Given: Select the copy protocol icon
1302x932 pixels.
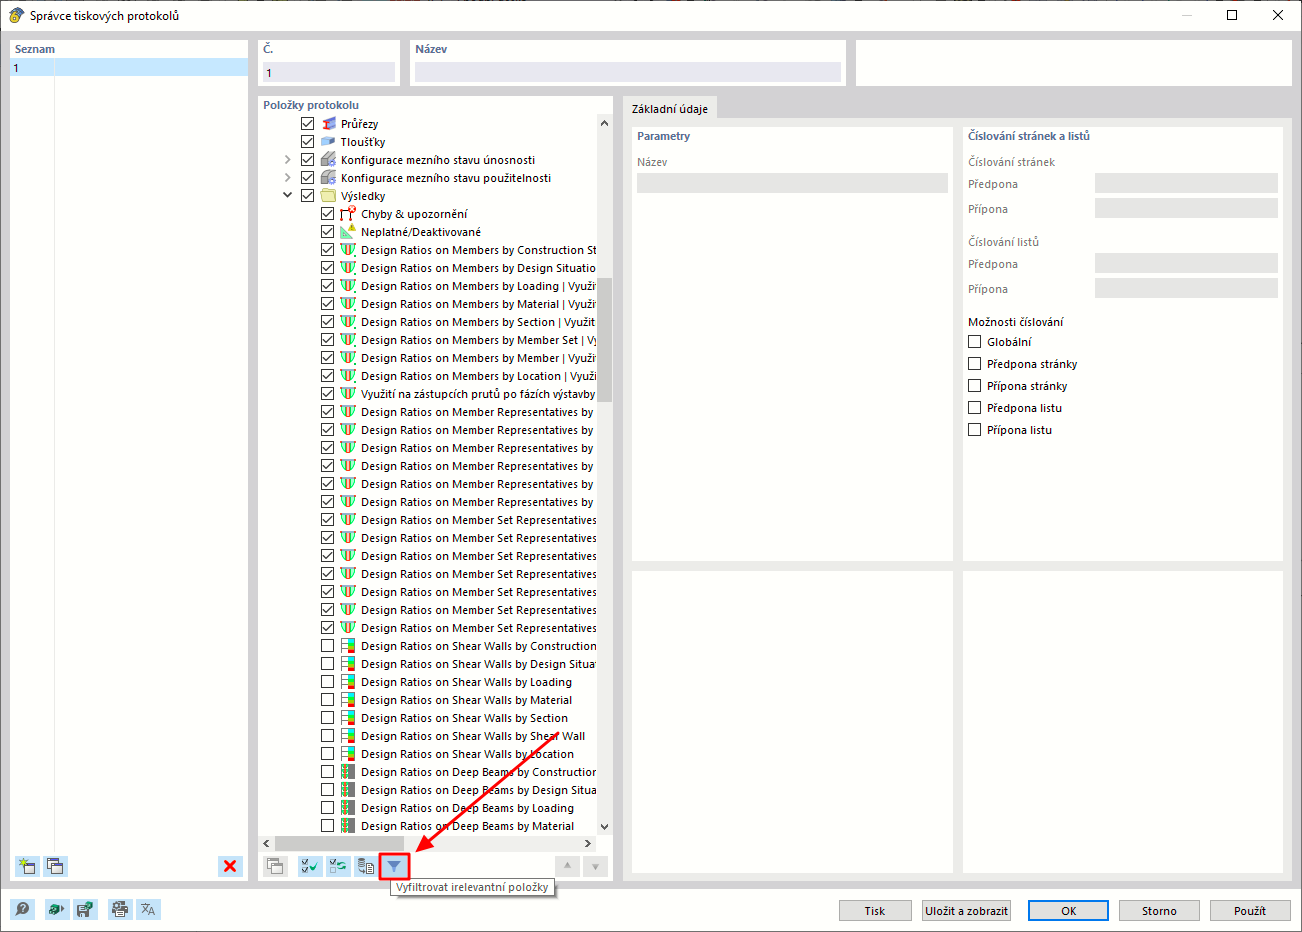Looking at the screenshot, I should click(x=55, y=866).
